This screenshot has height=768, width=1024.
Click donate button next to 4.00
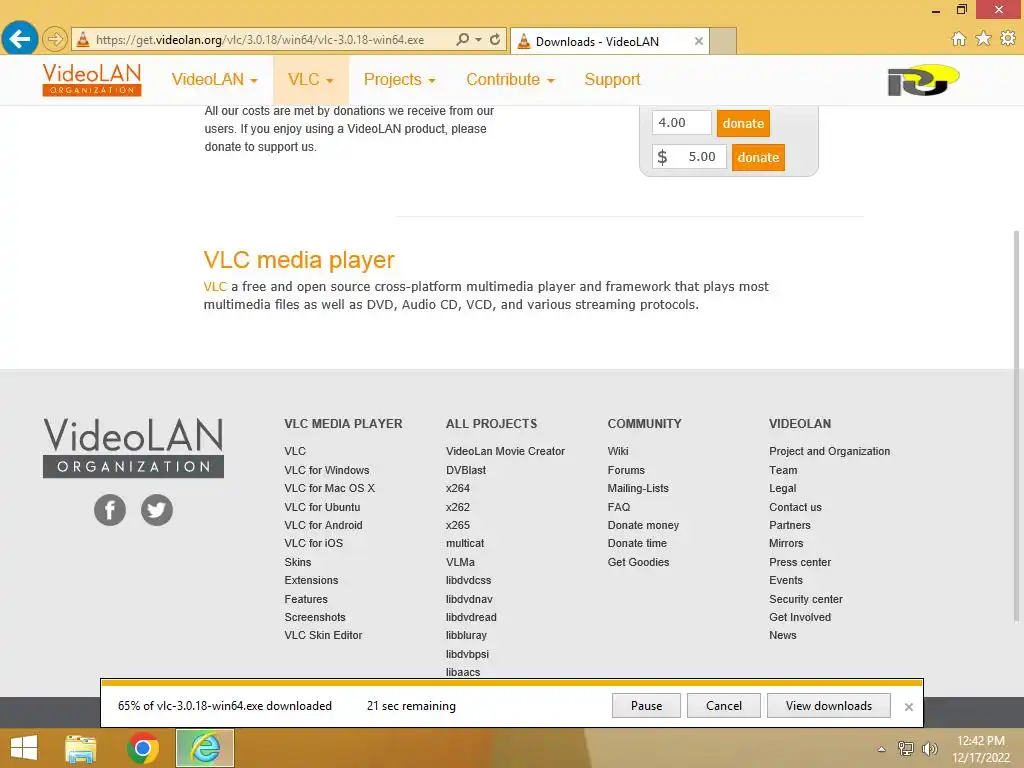(743, 123)
